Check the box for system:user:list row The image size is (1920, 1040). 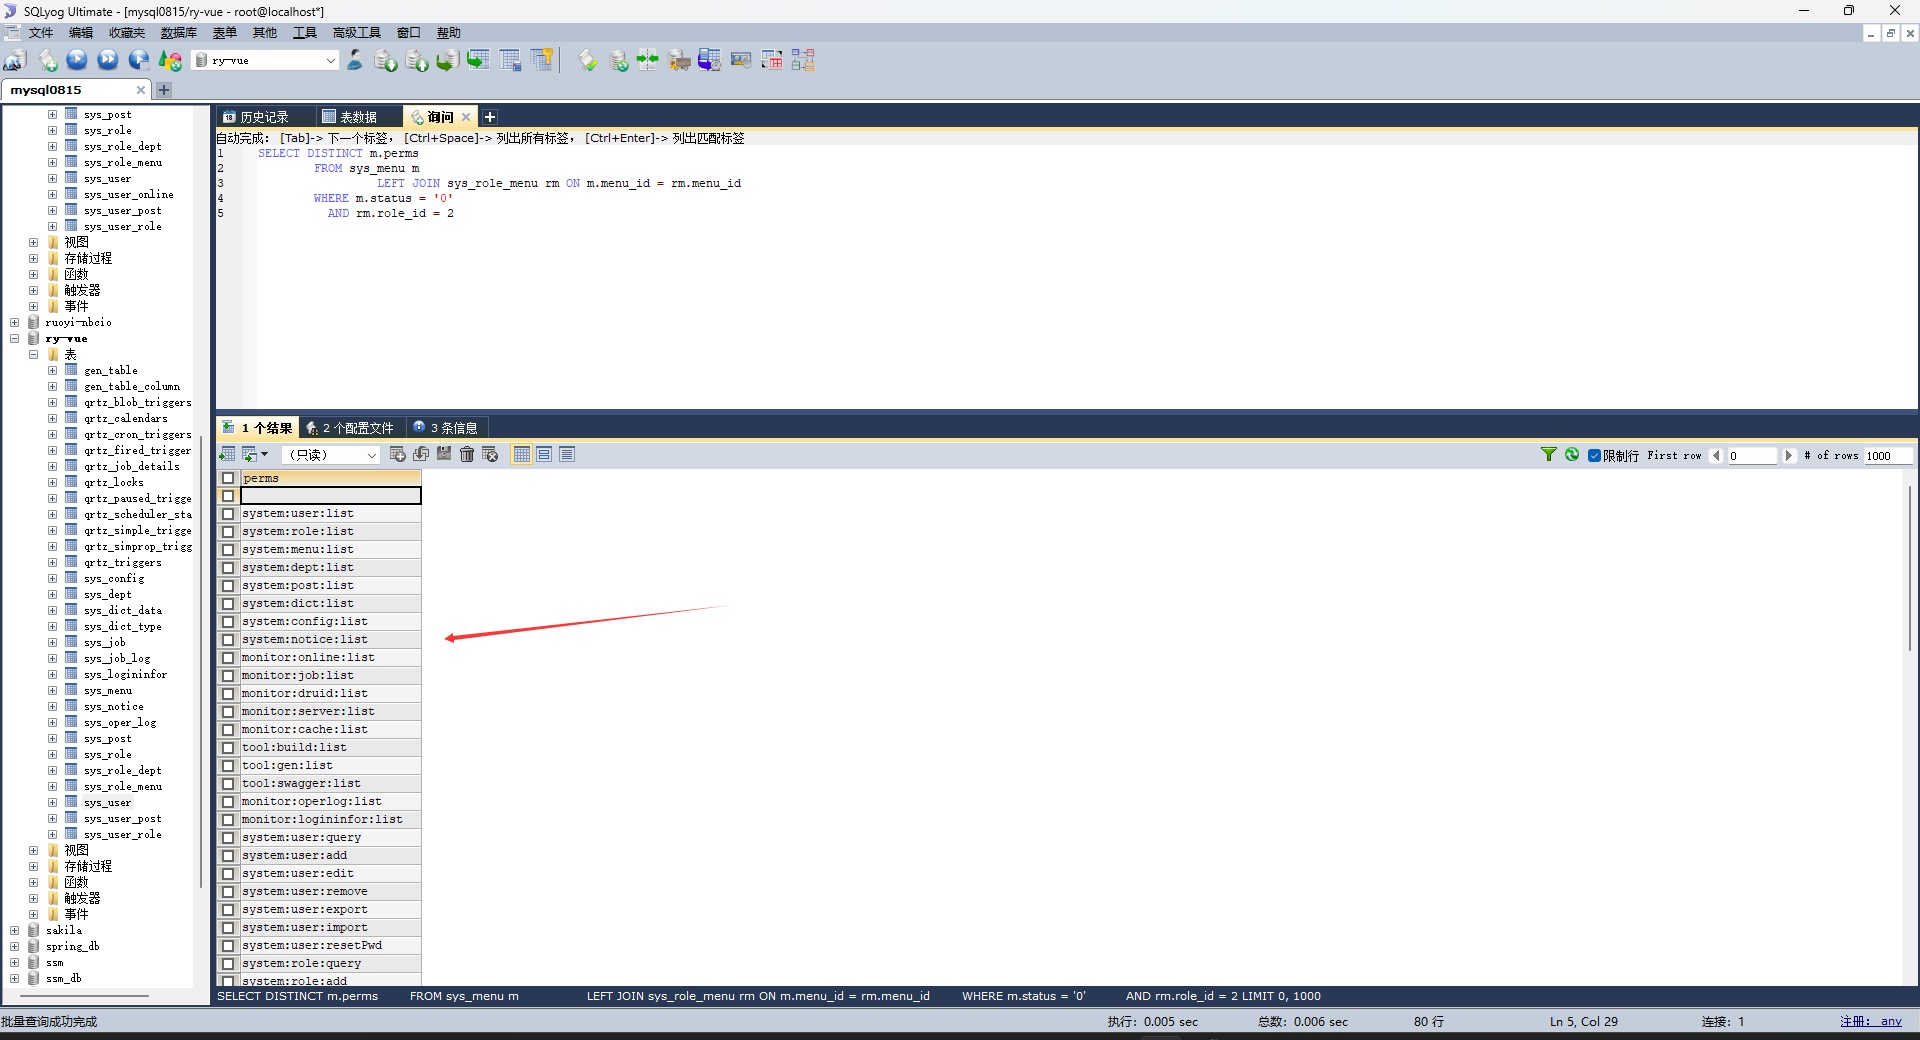click(228, 514)
